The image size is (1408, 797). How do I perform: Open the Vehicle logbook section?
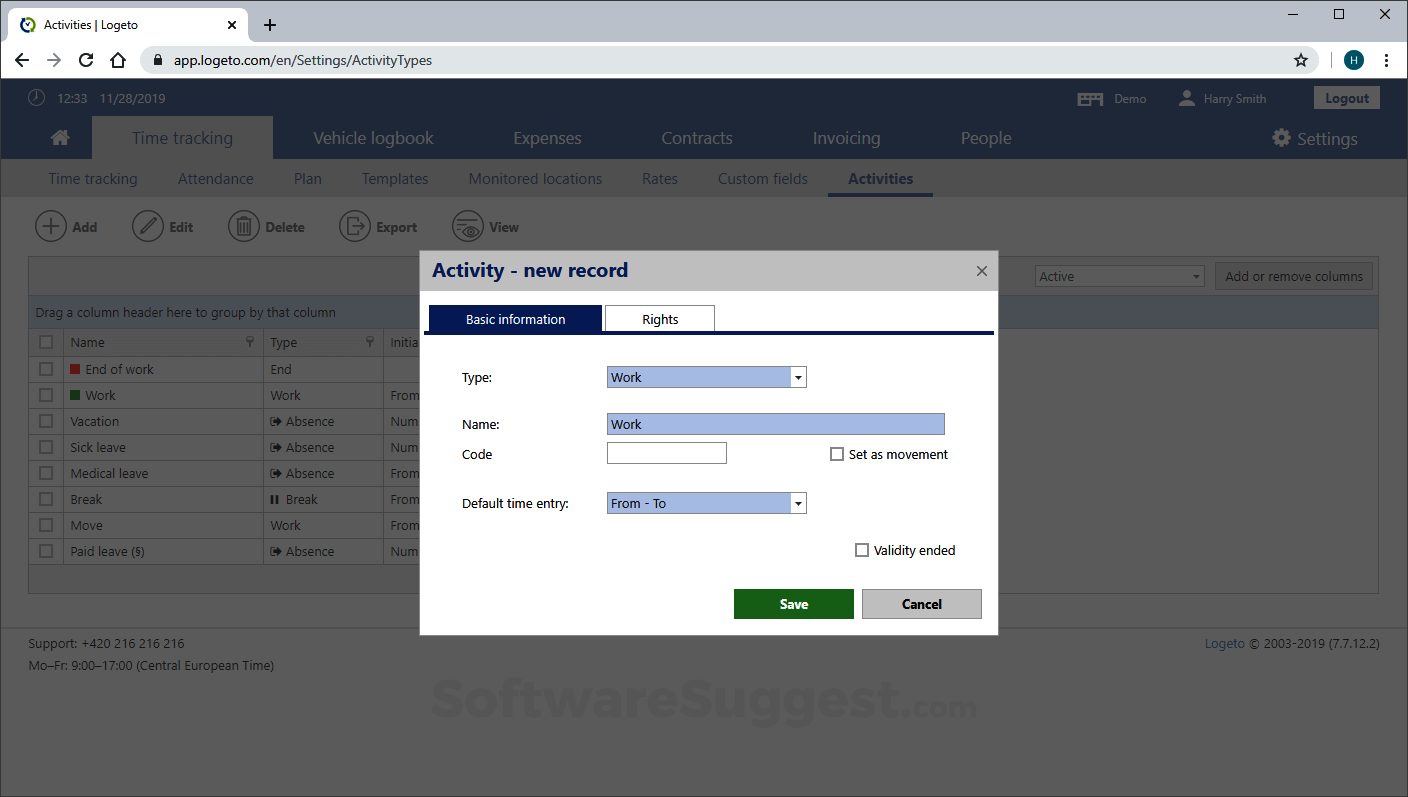click(x=373, y=137)
